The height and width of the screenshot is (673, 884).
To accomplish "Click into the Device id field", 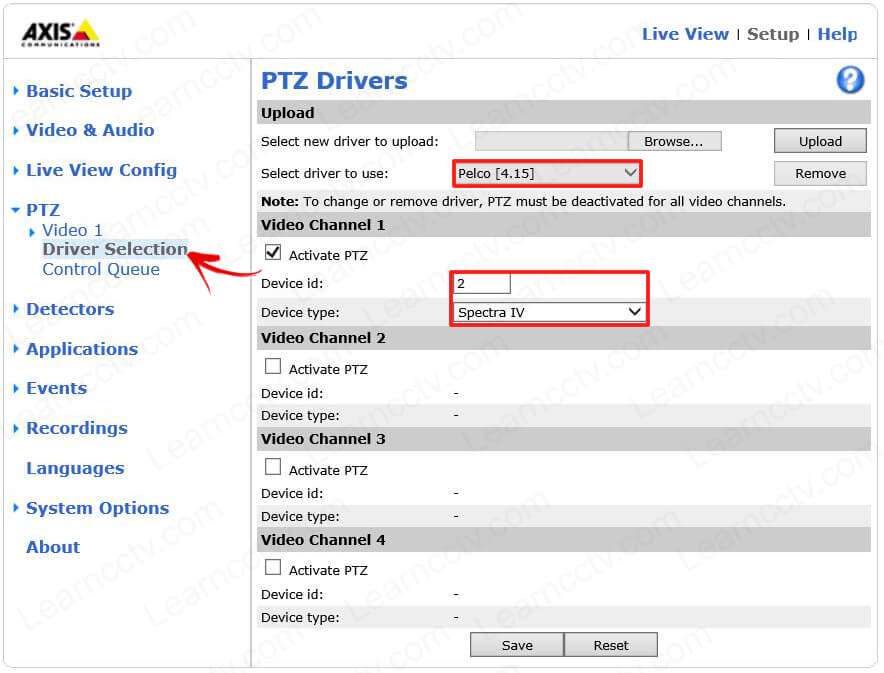I will click(x=482, y=284).
